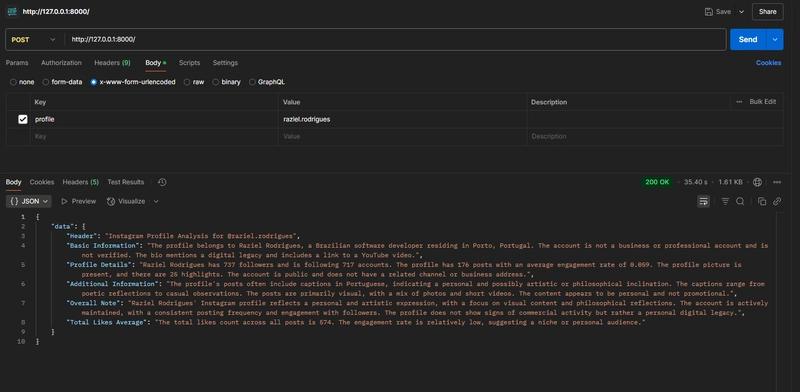Image resolution: width=800 pixels, height=392 pixels.
Task: Click the Save floppy disk icon
Action: 709,12
